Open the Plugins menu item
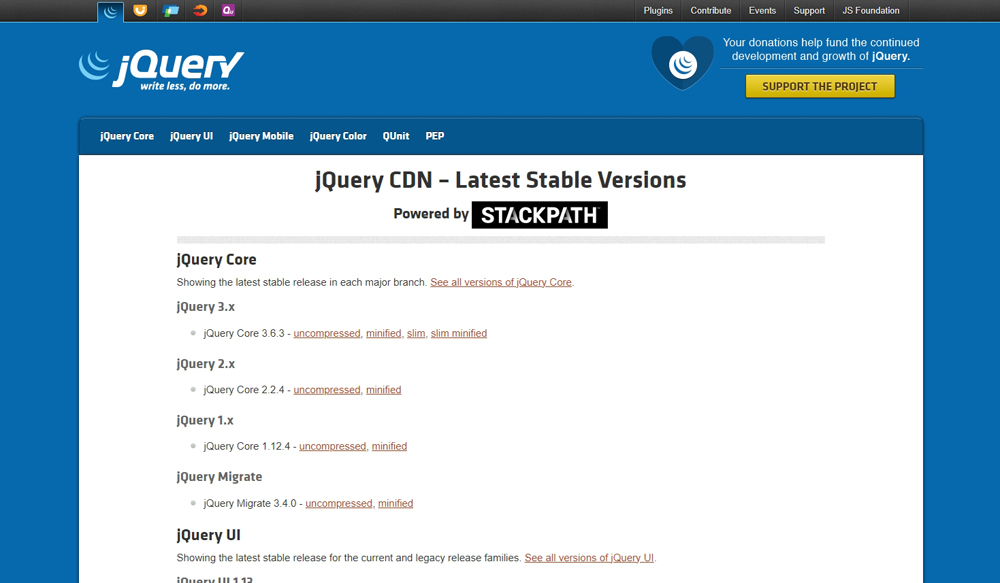 658,11
